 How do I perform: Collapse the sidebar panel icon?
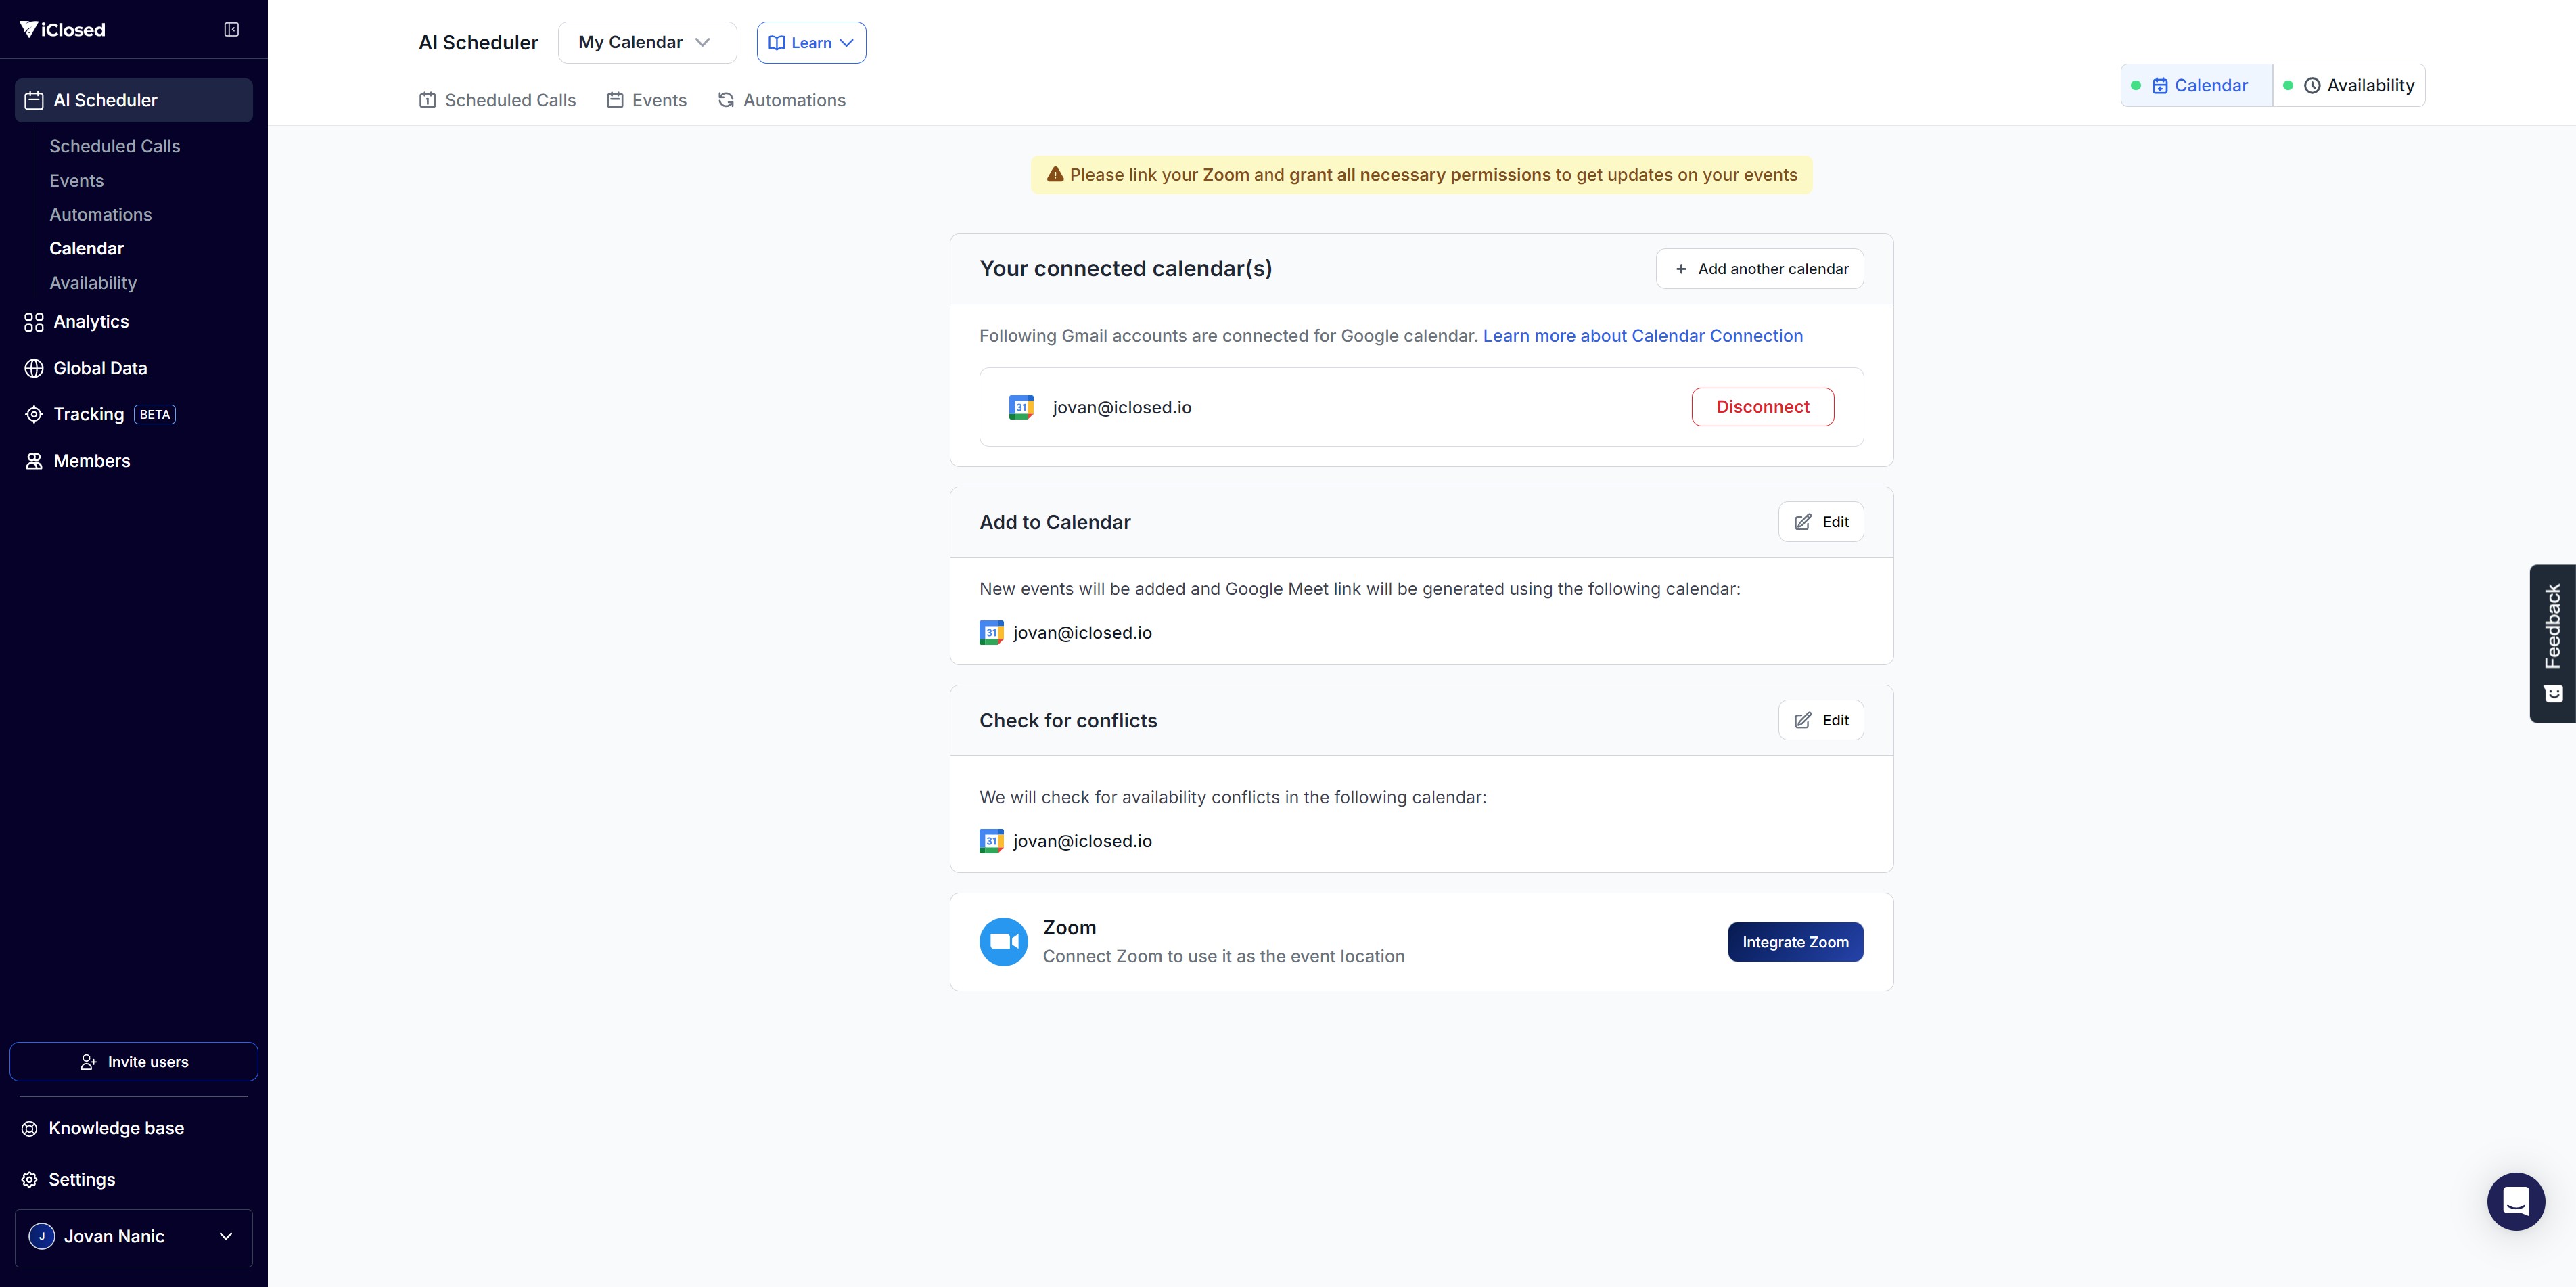(231, 30)
